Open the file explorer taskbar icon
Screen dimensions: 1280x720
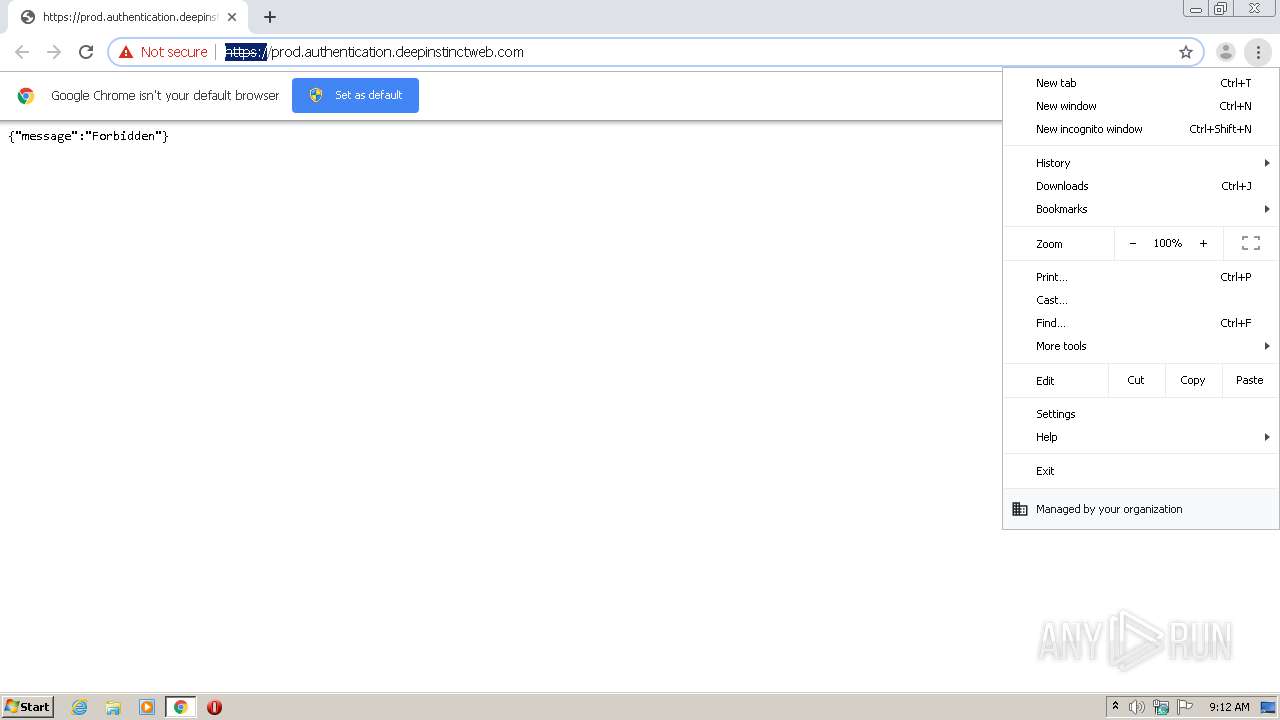113,707
